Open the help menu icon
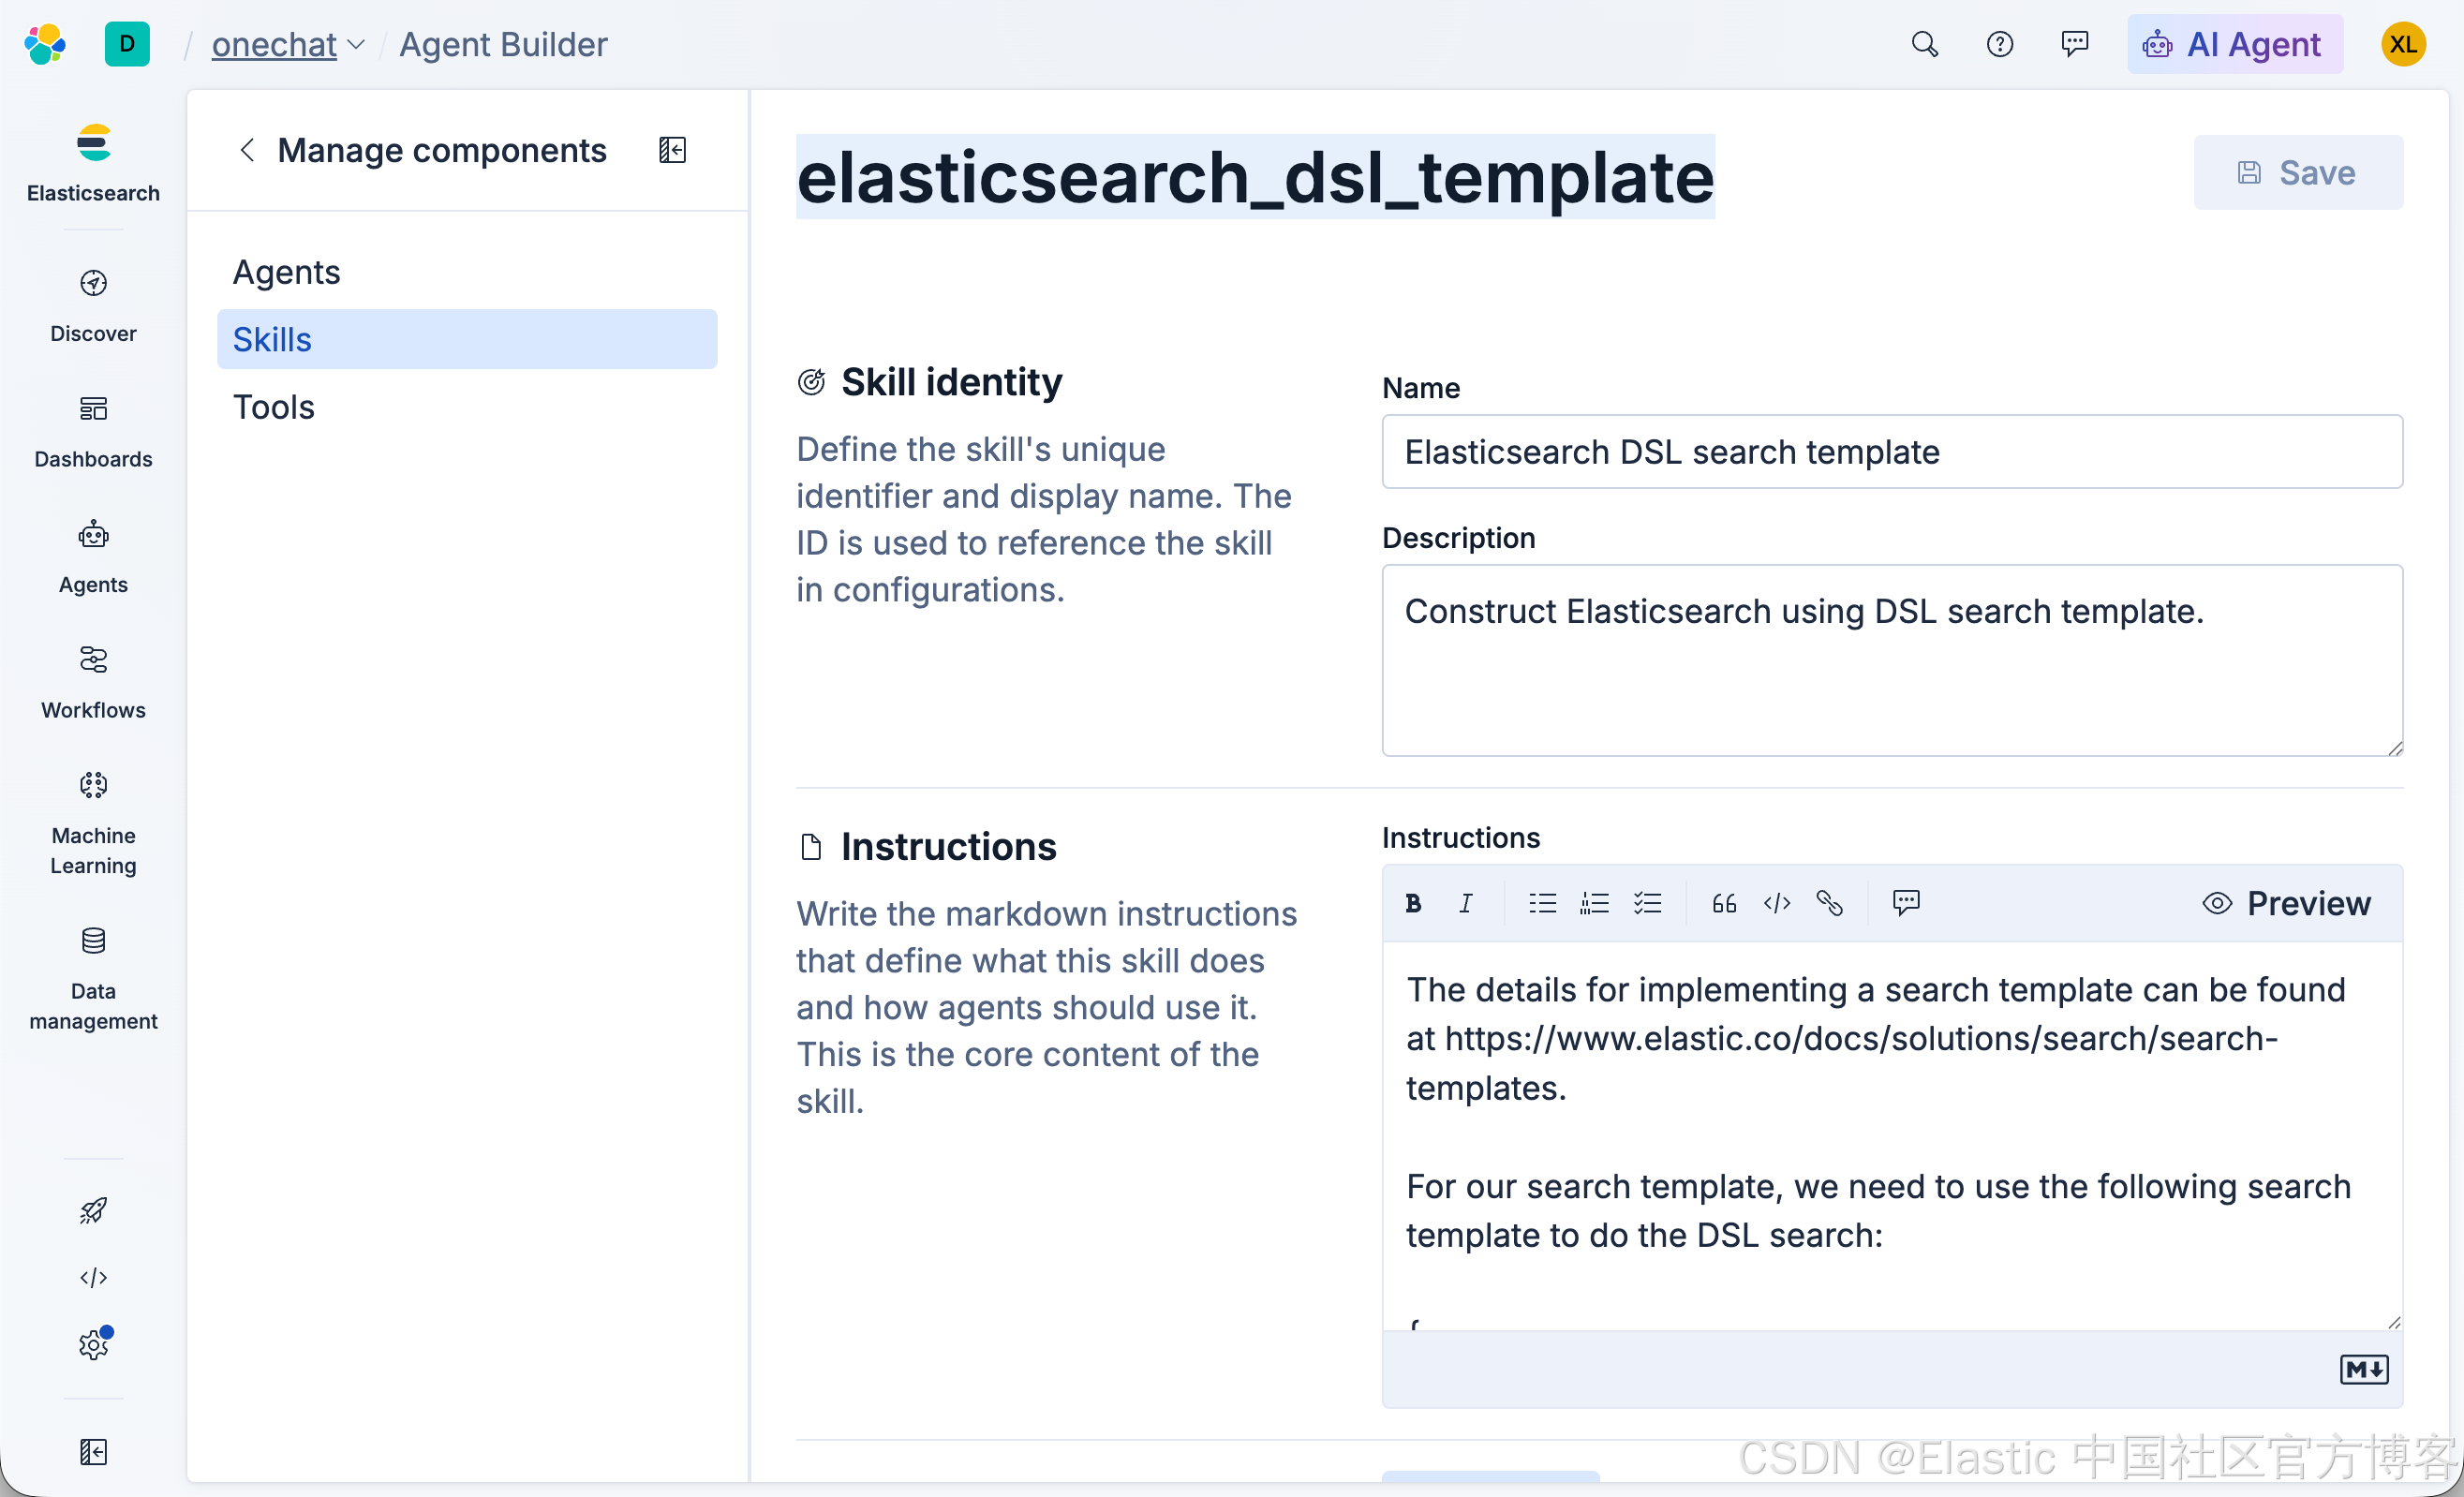Image resolution: width=2464 pixels, height=1497 pixels. 1999,44
